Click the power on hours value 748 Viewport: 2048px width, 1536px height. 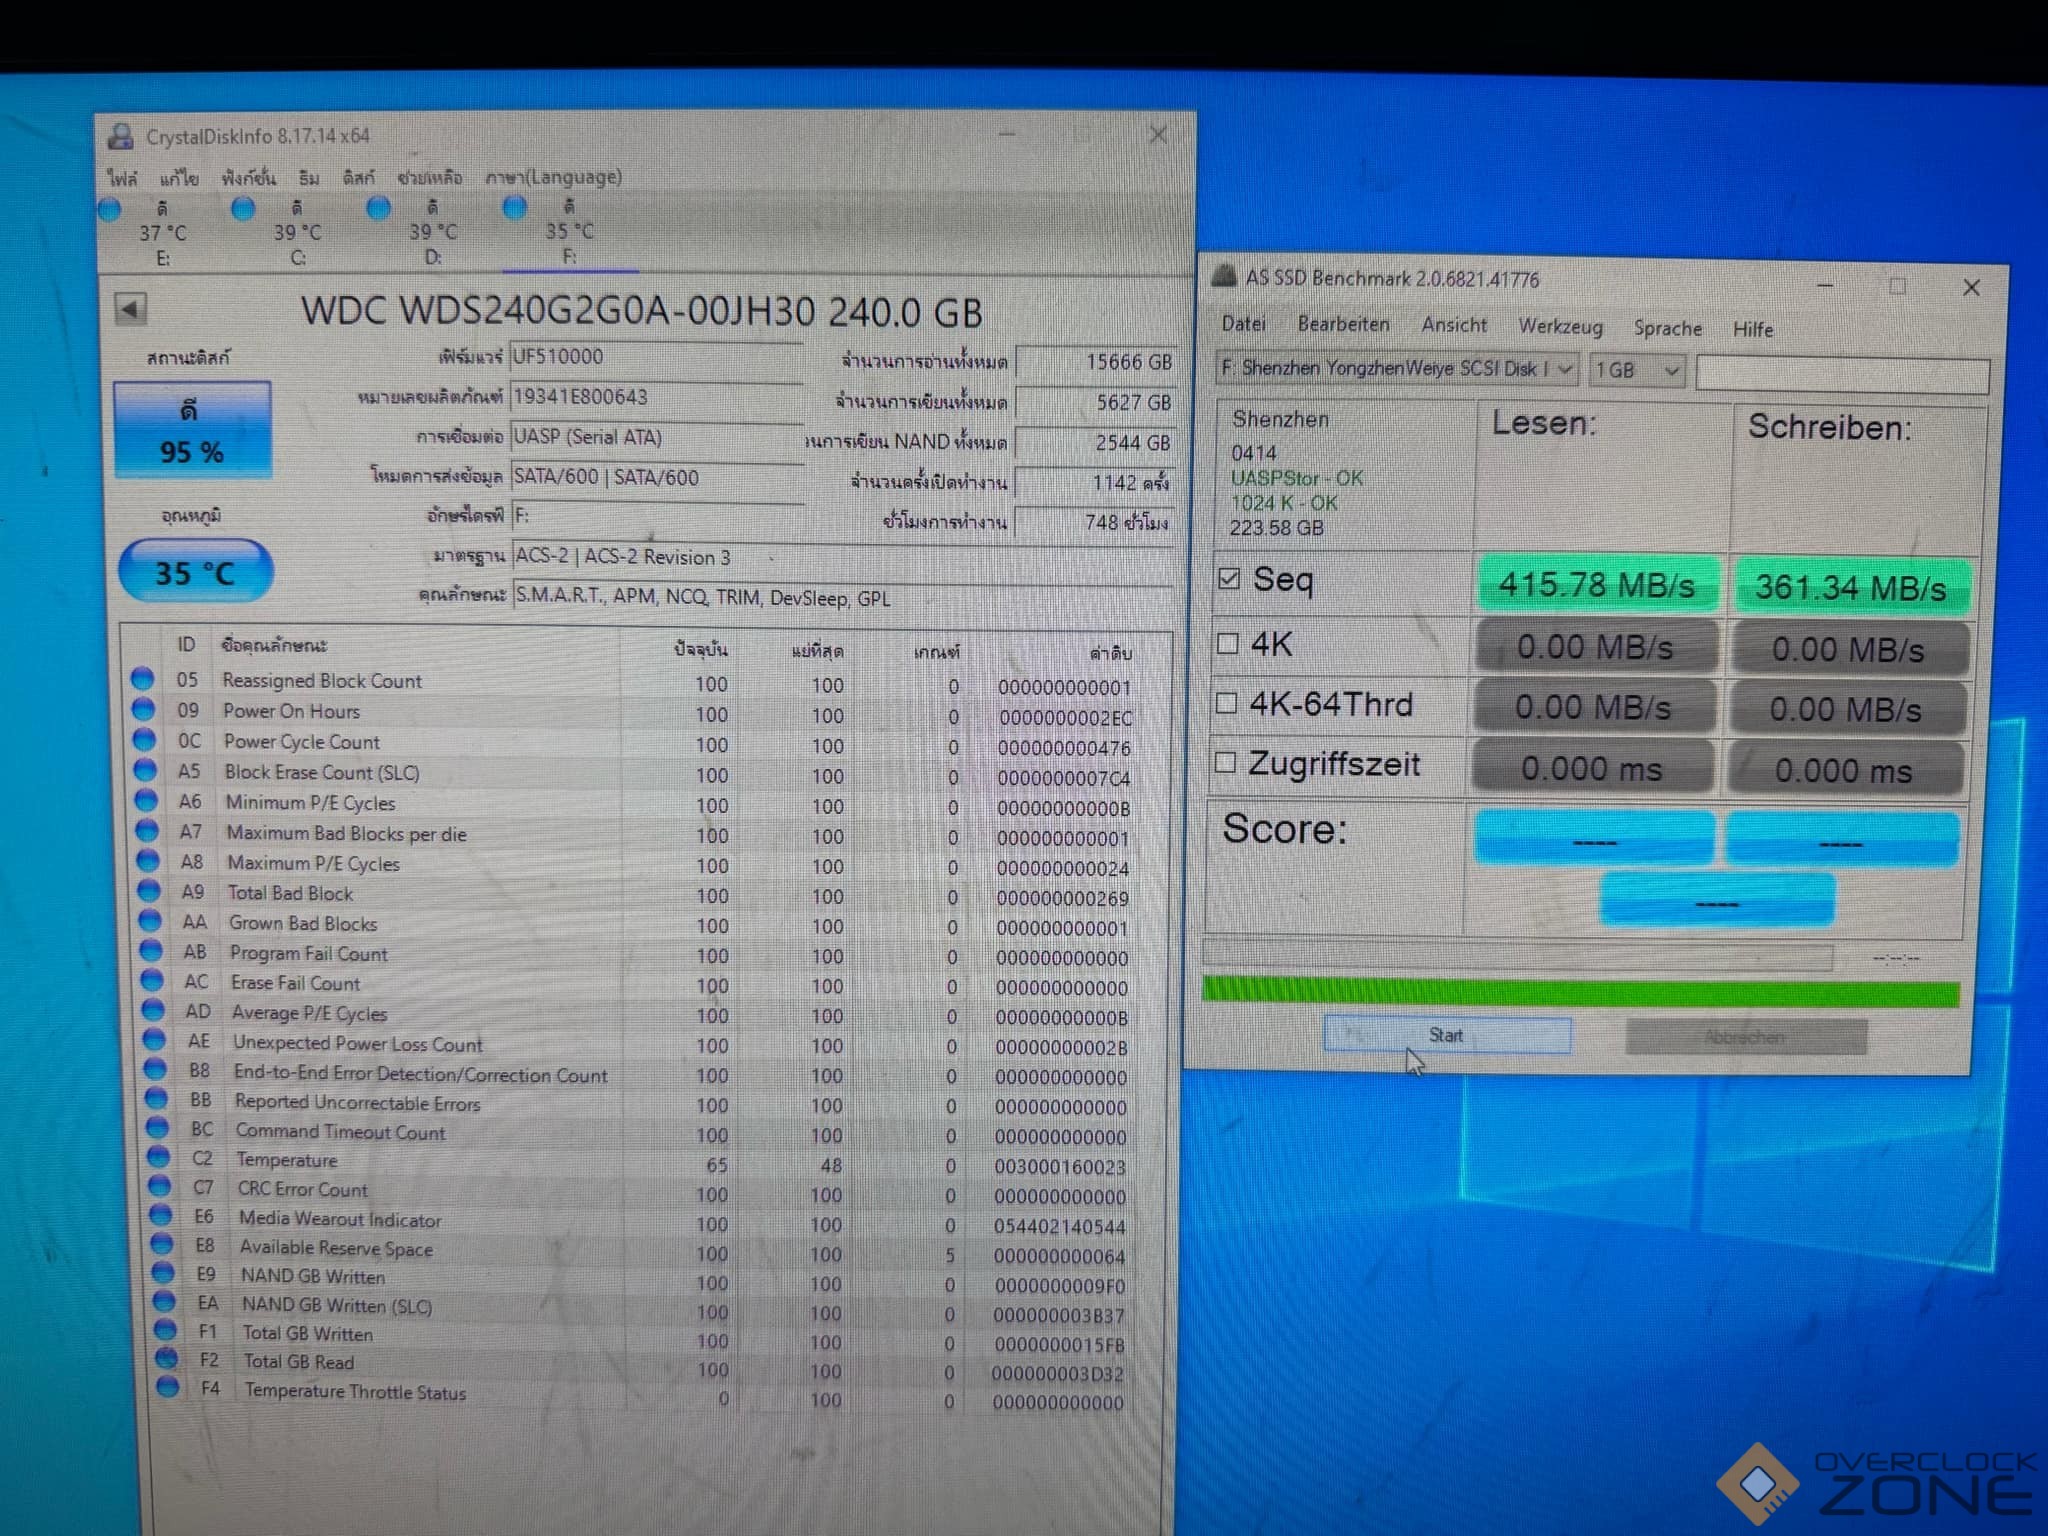point(1093,522)
